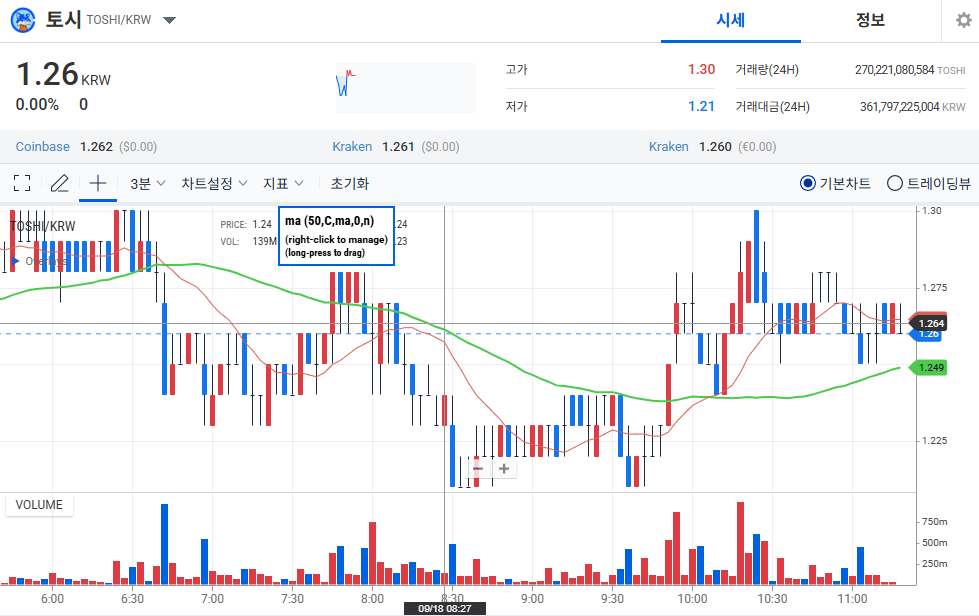Open the settings gear icon

[962, 20]
